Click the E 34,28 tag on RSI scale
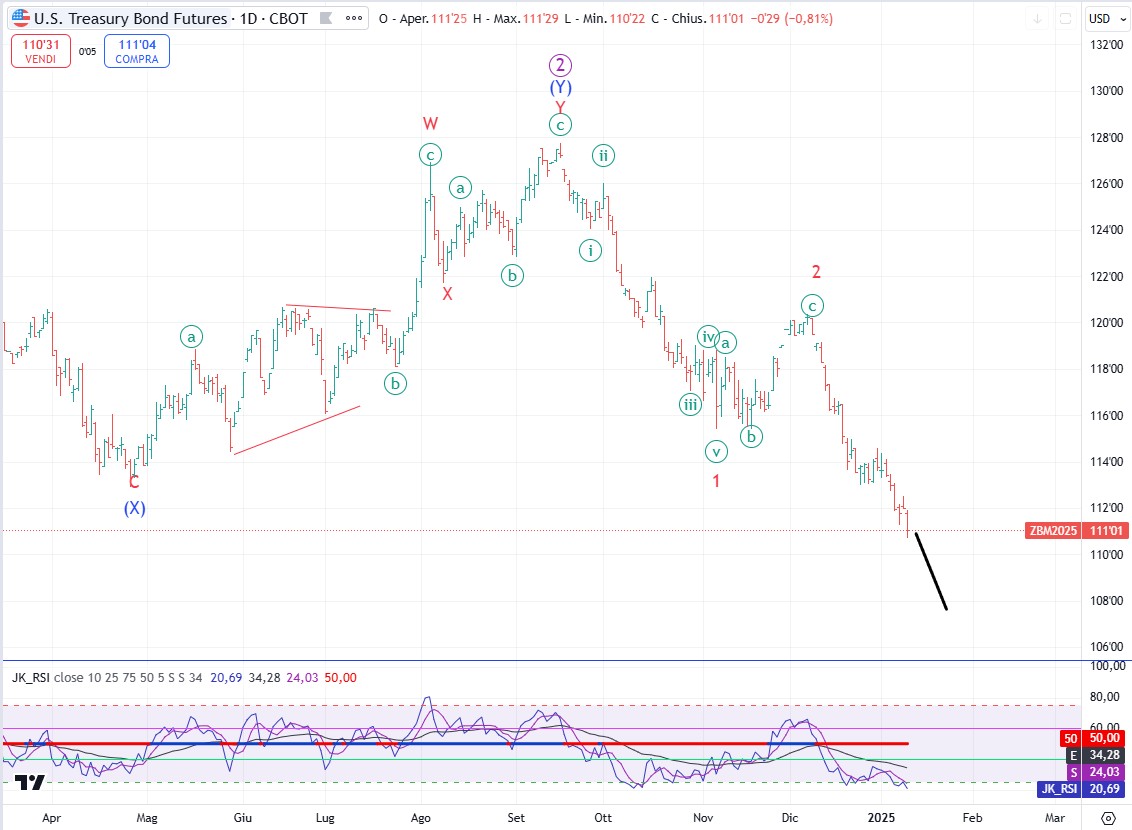The height and width of the screenshot is (830, 1132). coord(1094,755)
